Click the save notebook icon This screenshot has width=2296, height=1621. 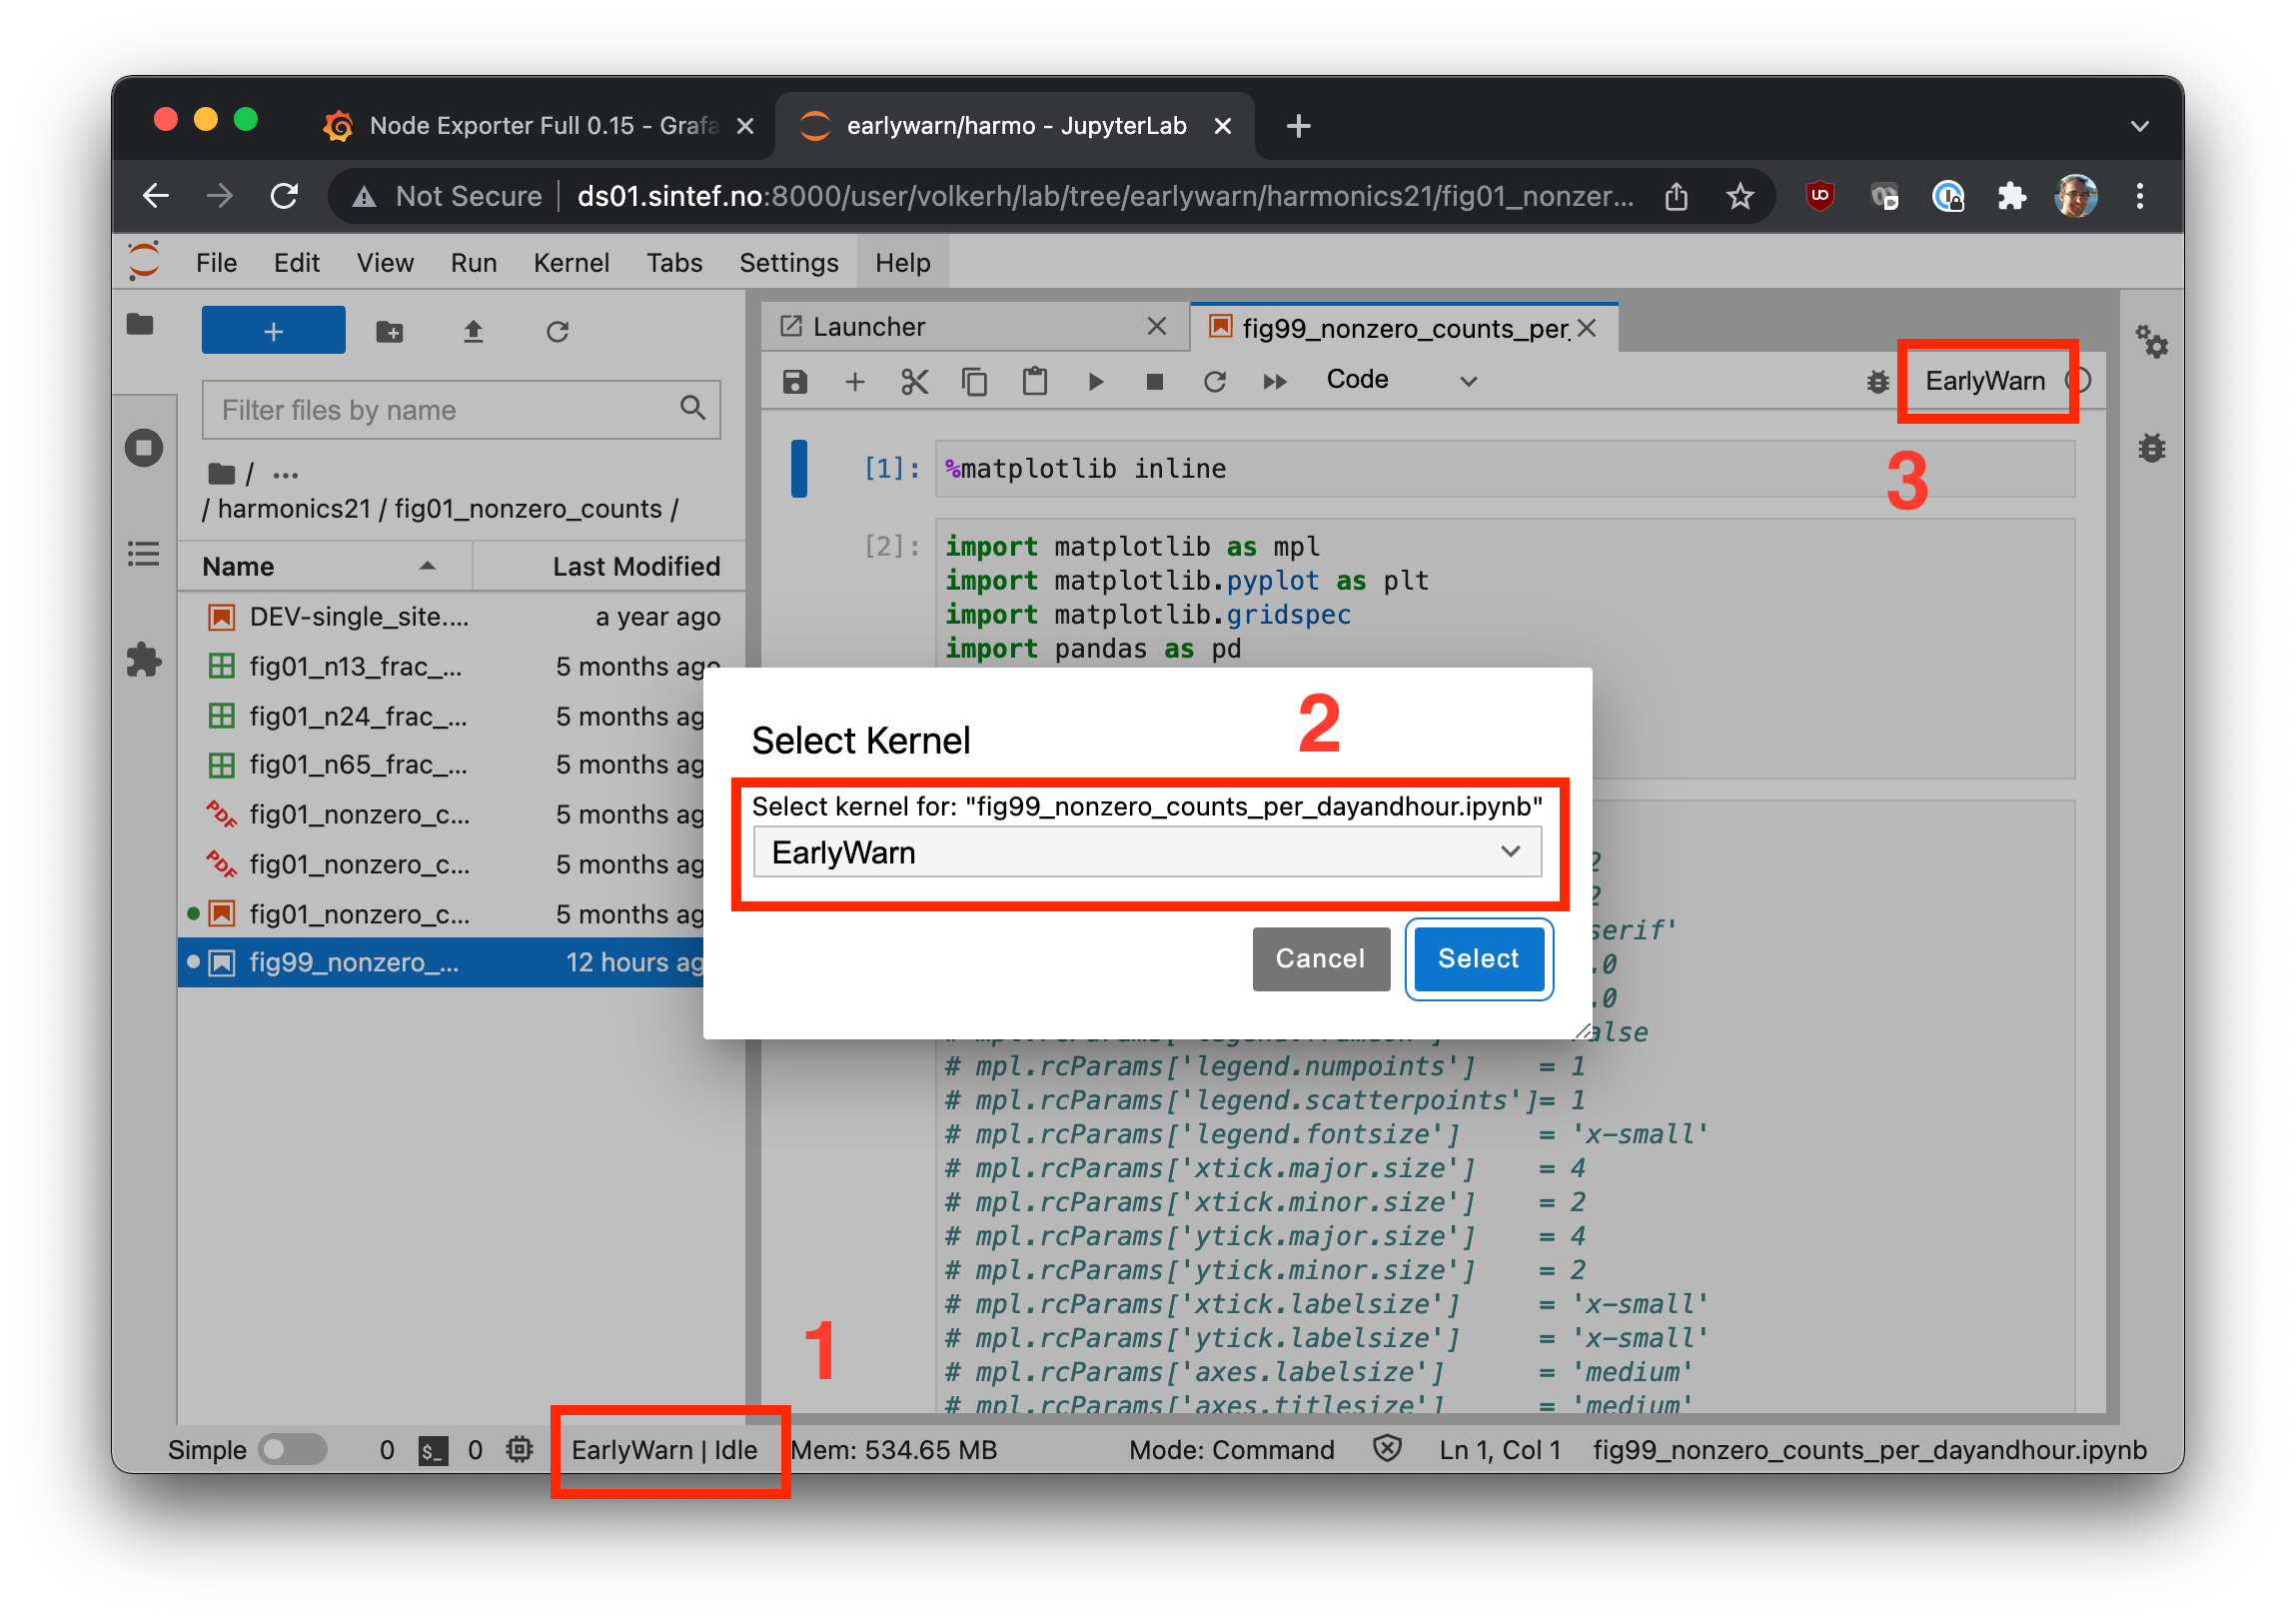[795, 381]
